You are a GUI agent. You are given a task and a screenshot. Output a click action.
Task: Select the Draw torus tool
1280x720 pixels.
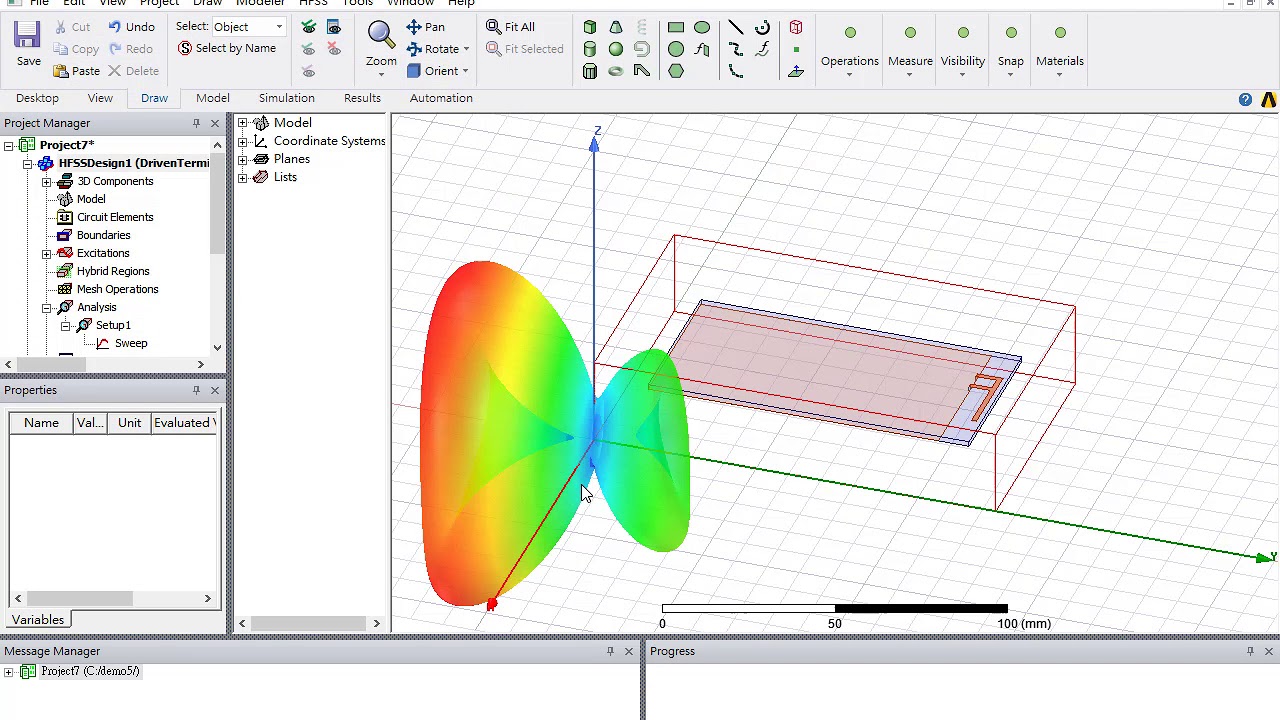tap(616, 71)
